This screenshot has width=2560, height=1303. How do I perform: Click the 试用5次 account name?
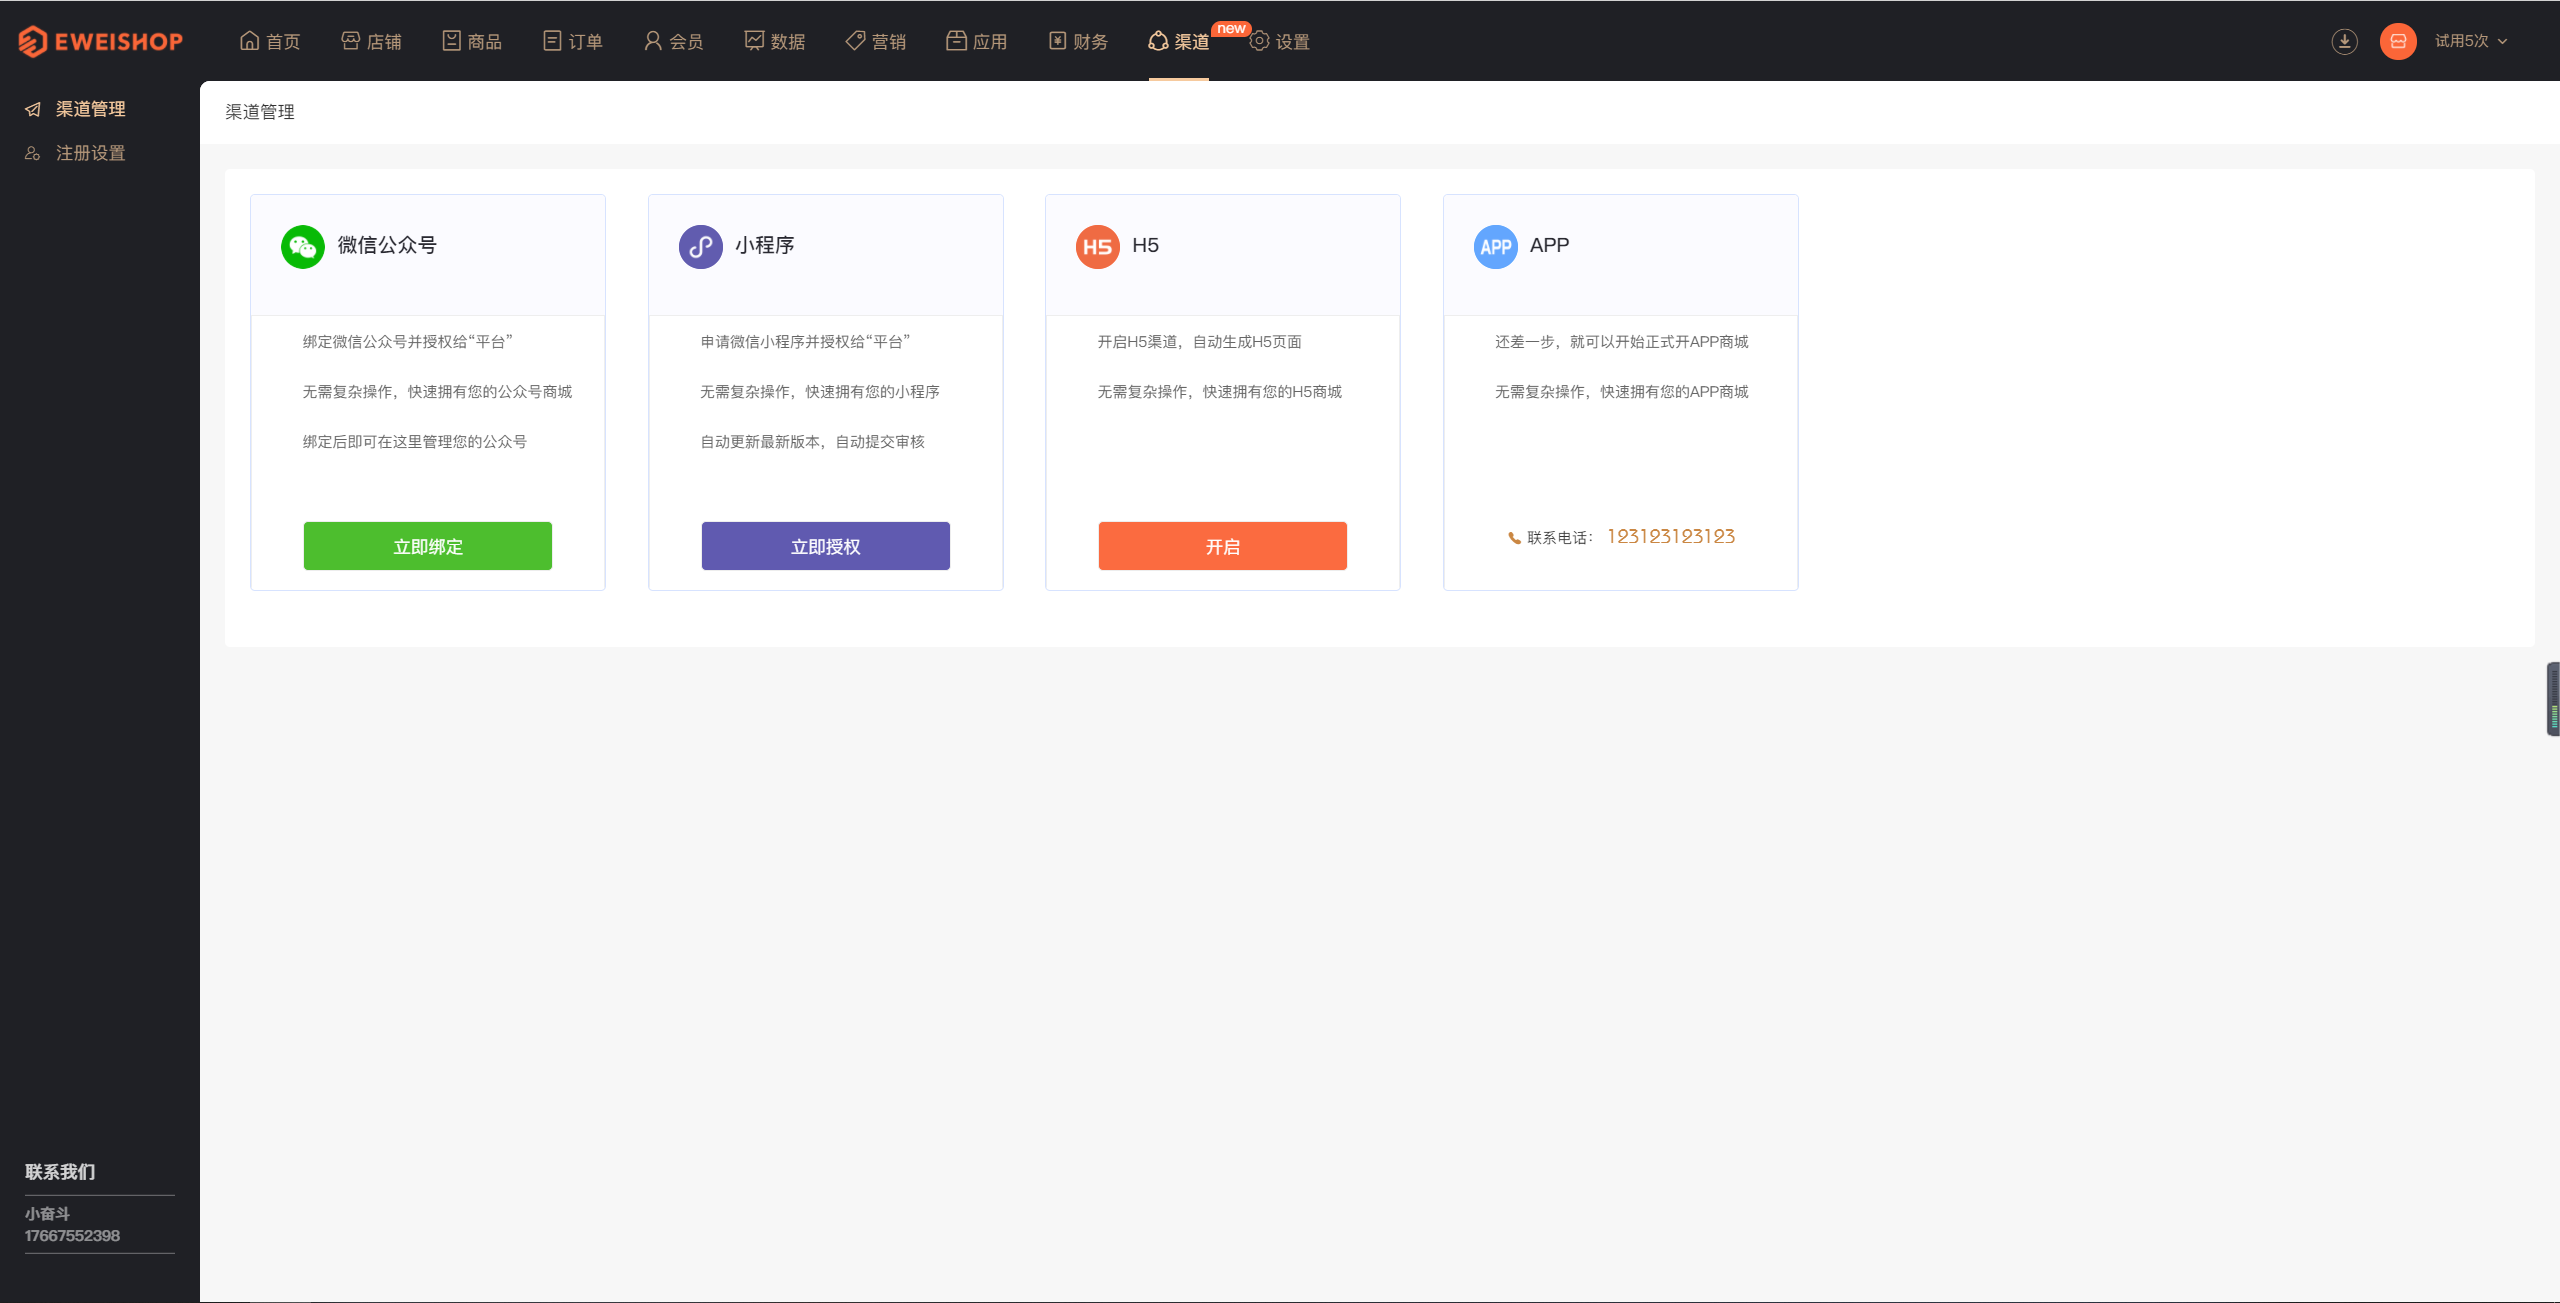pos(2461,41)
